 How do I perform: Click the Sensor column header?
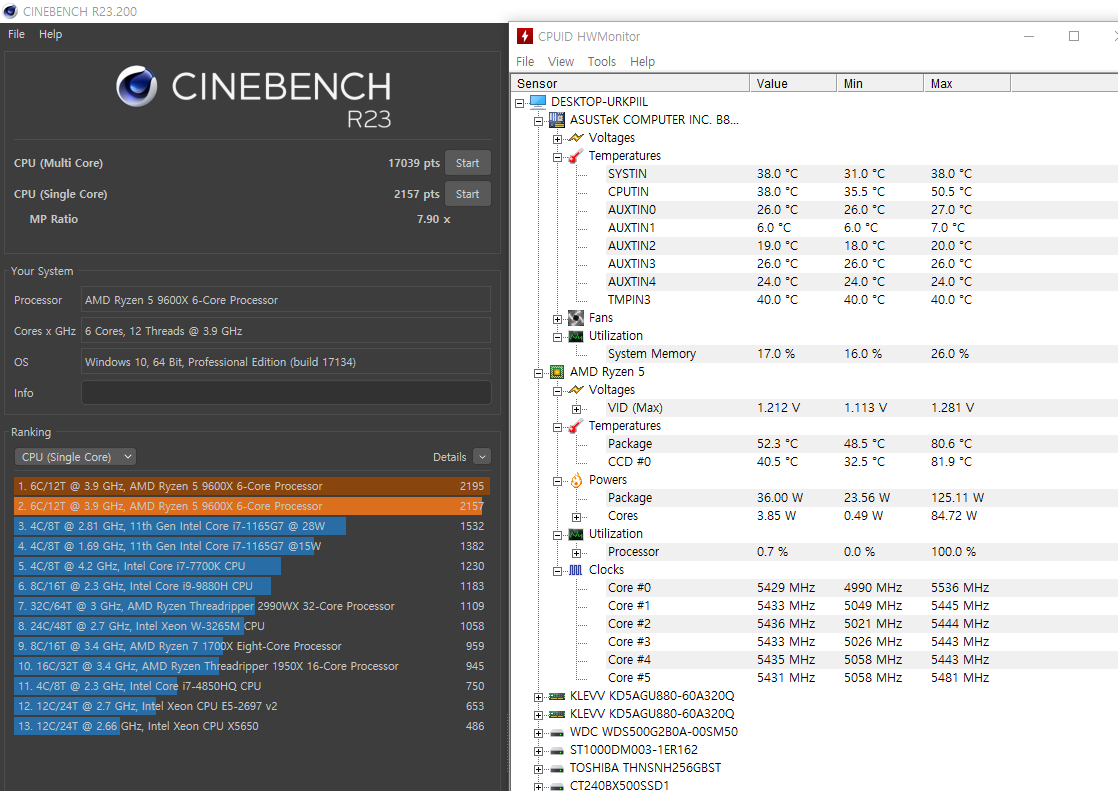pyautogui.click(x=630, y=83)
